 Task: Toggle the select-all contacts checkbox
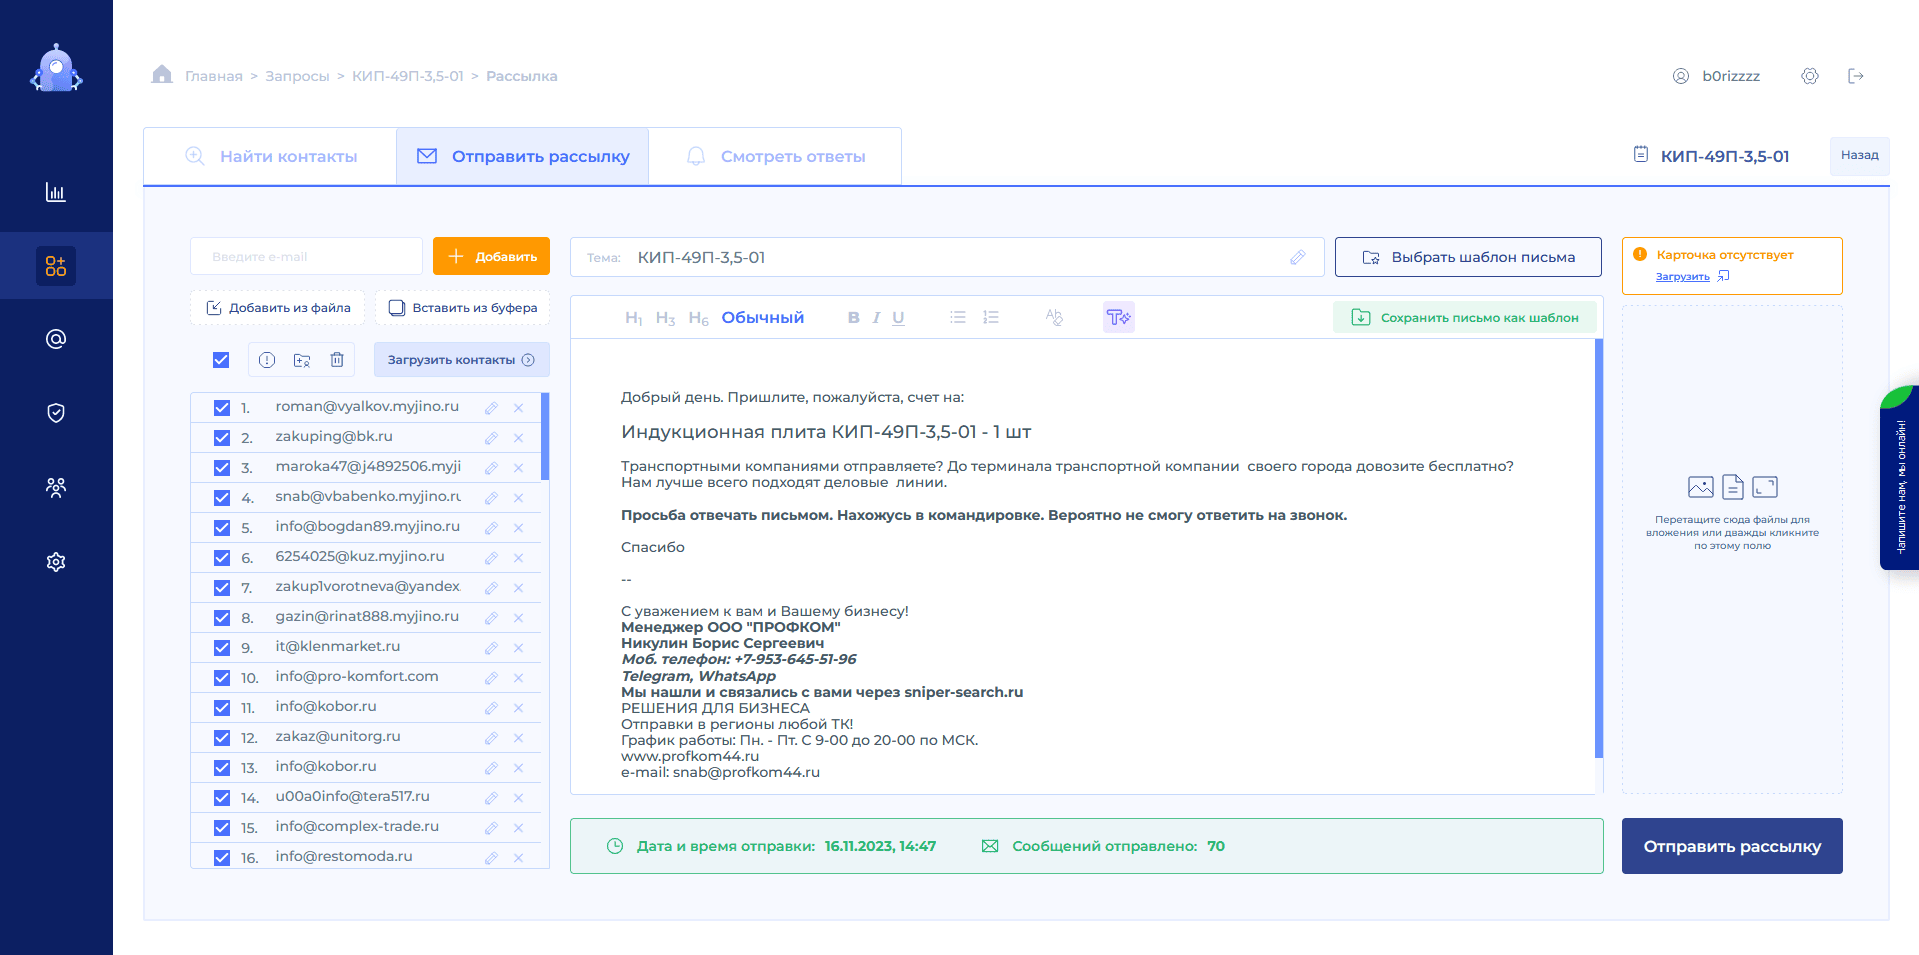point(221,360)
